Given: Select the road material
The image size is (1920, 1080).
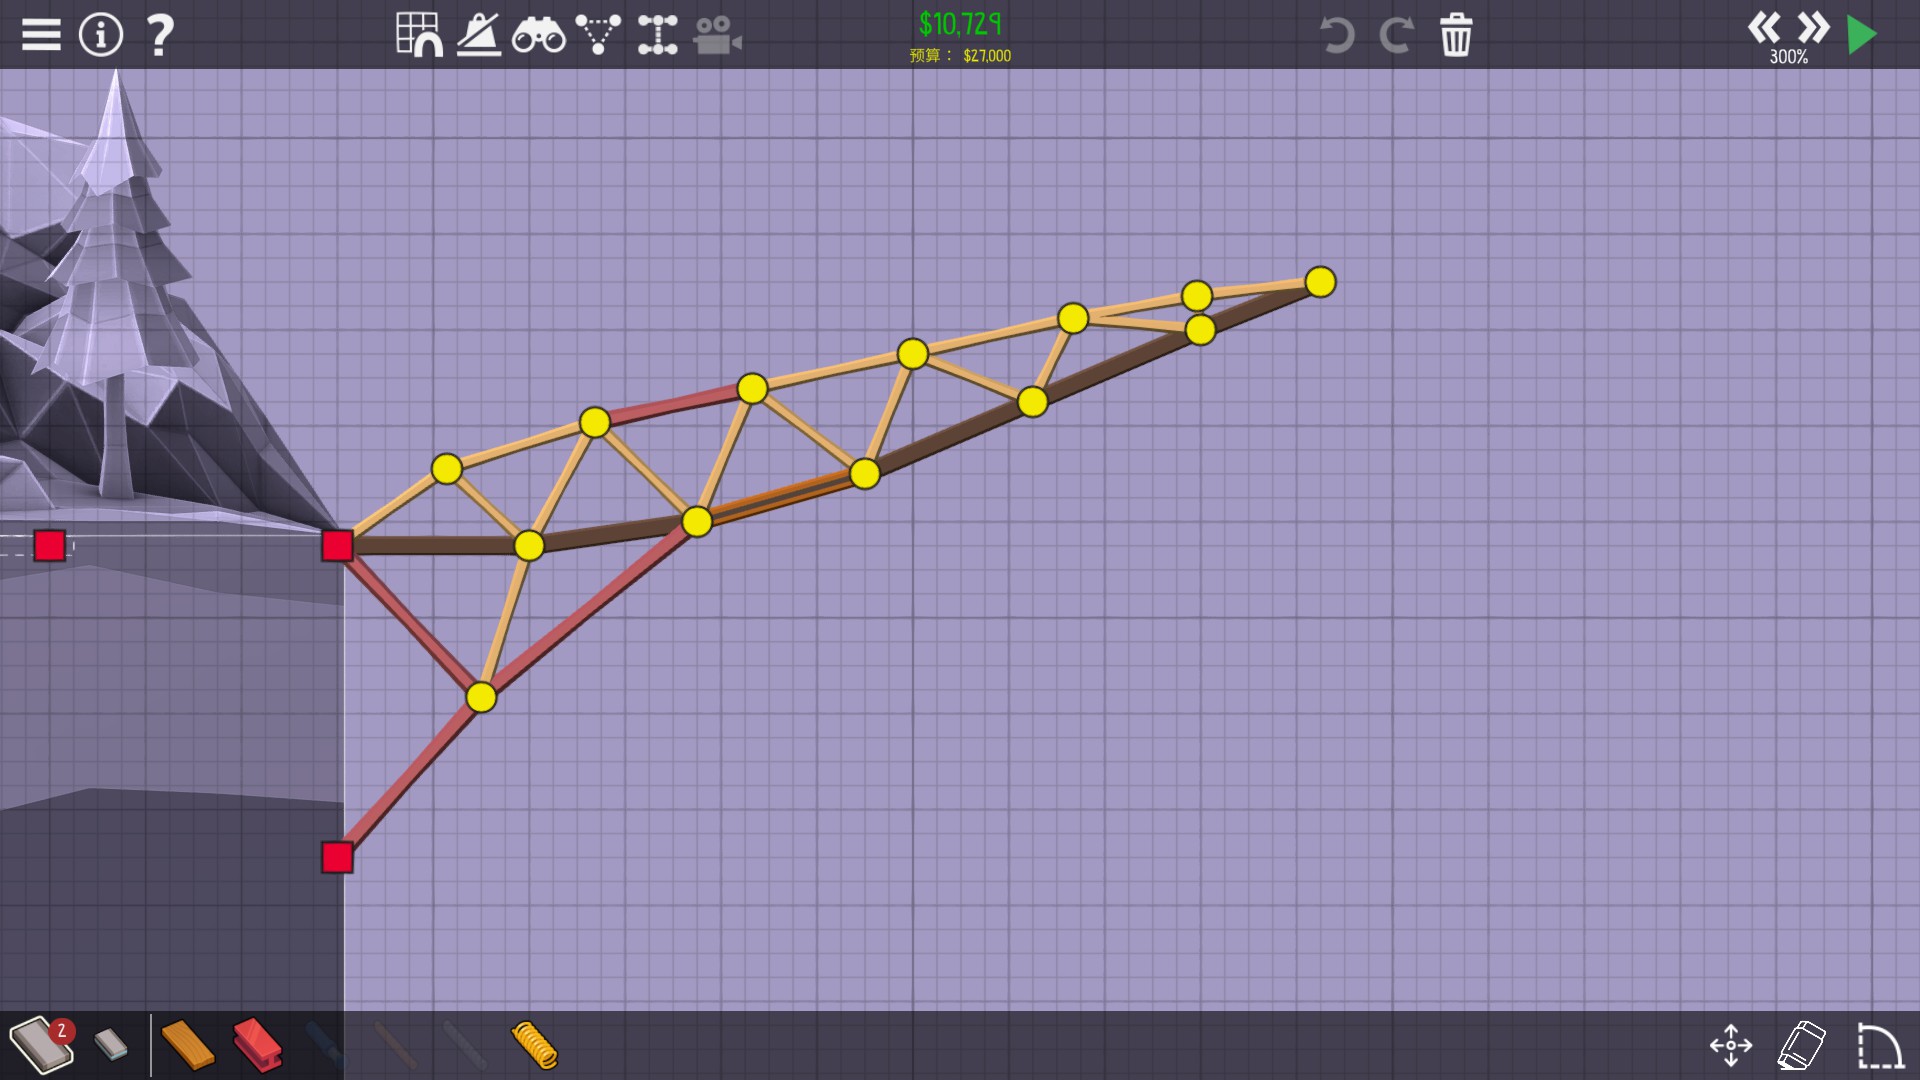Looking at the screenshot, I should pyautogui.click(x=38, y=1045).
